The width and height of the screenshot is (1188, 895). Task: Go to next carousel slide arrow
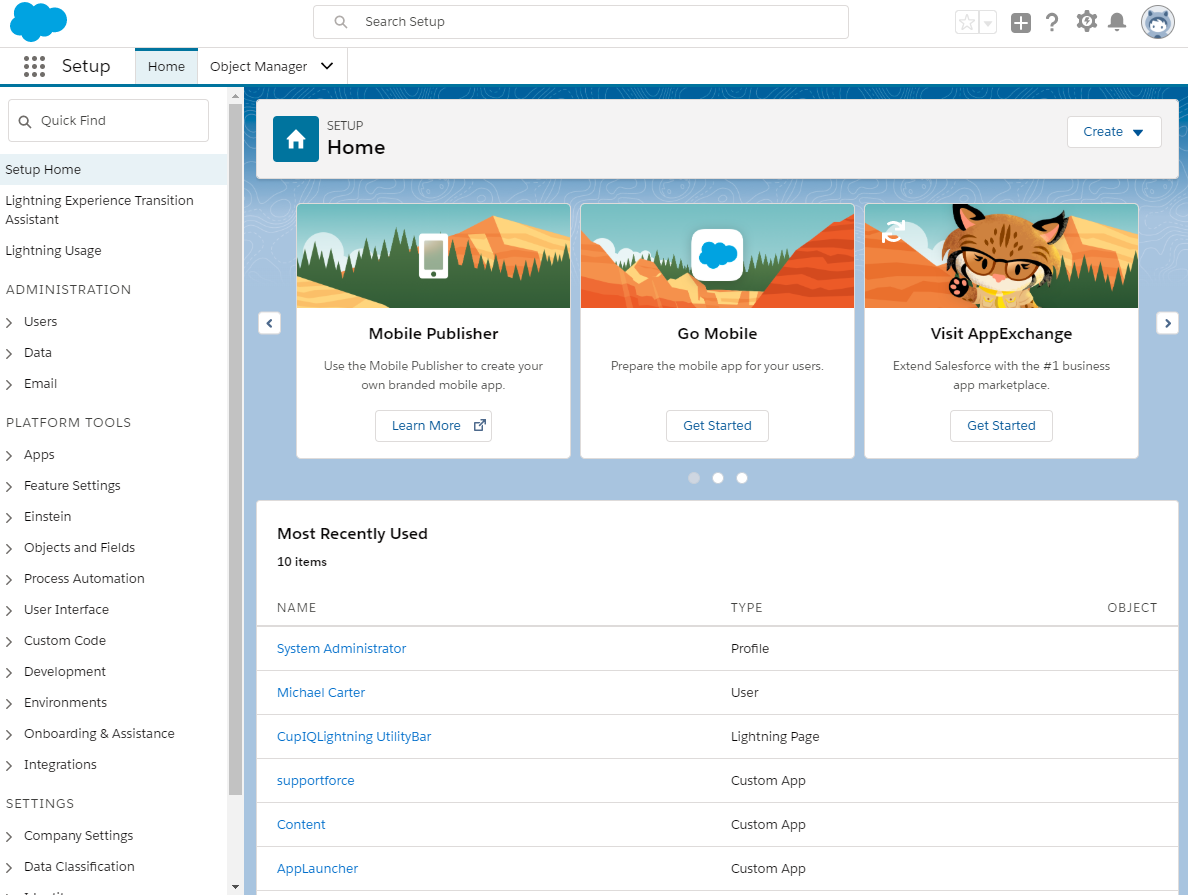1168,323
